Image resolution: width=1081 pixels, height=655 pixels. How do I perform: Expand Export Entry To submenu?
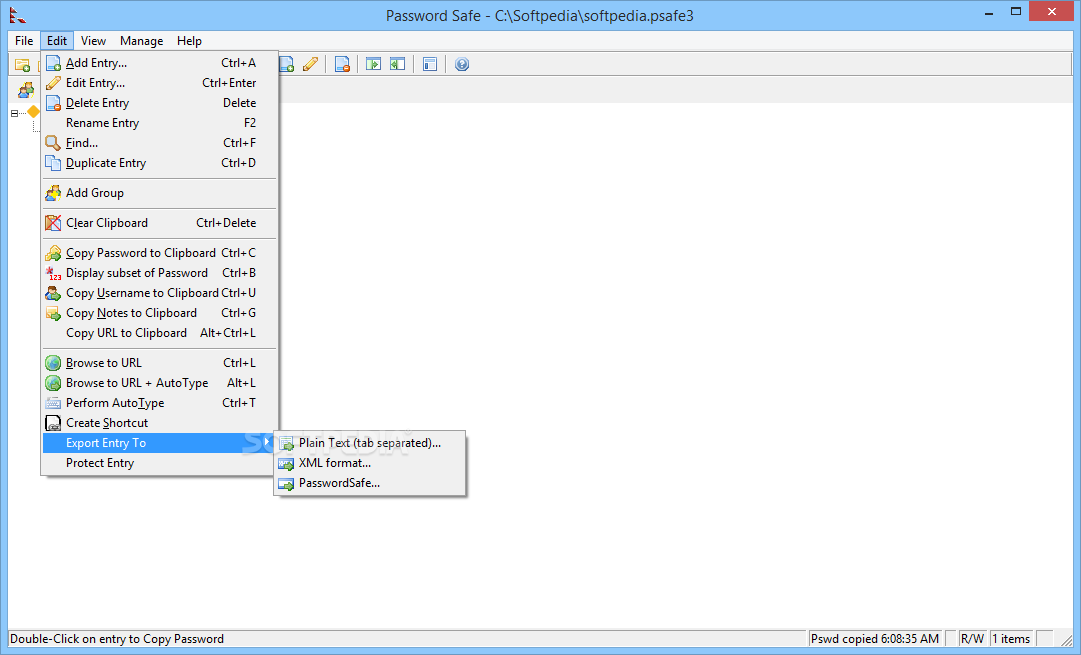(x=160, y=443)
